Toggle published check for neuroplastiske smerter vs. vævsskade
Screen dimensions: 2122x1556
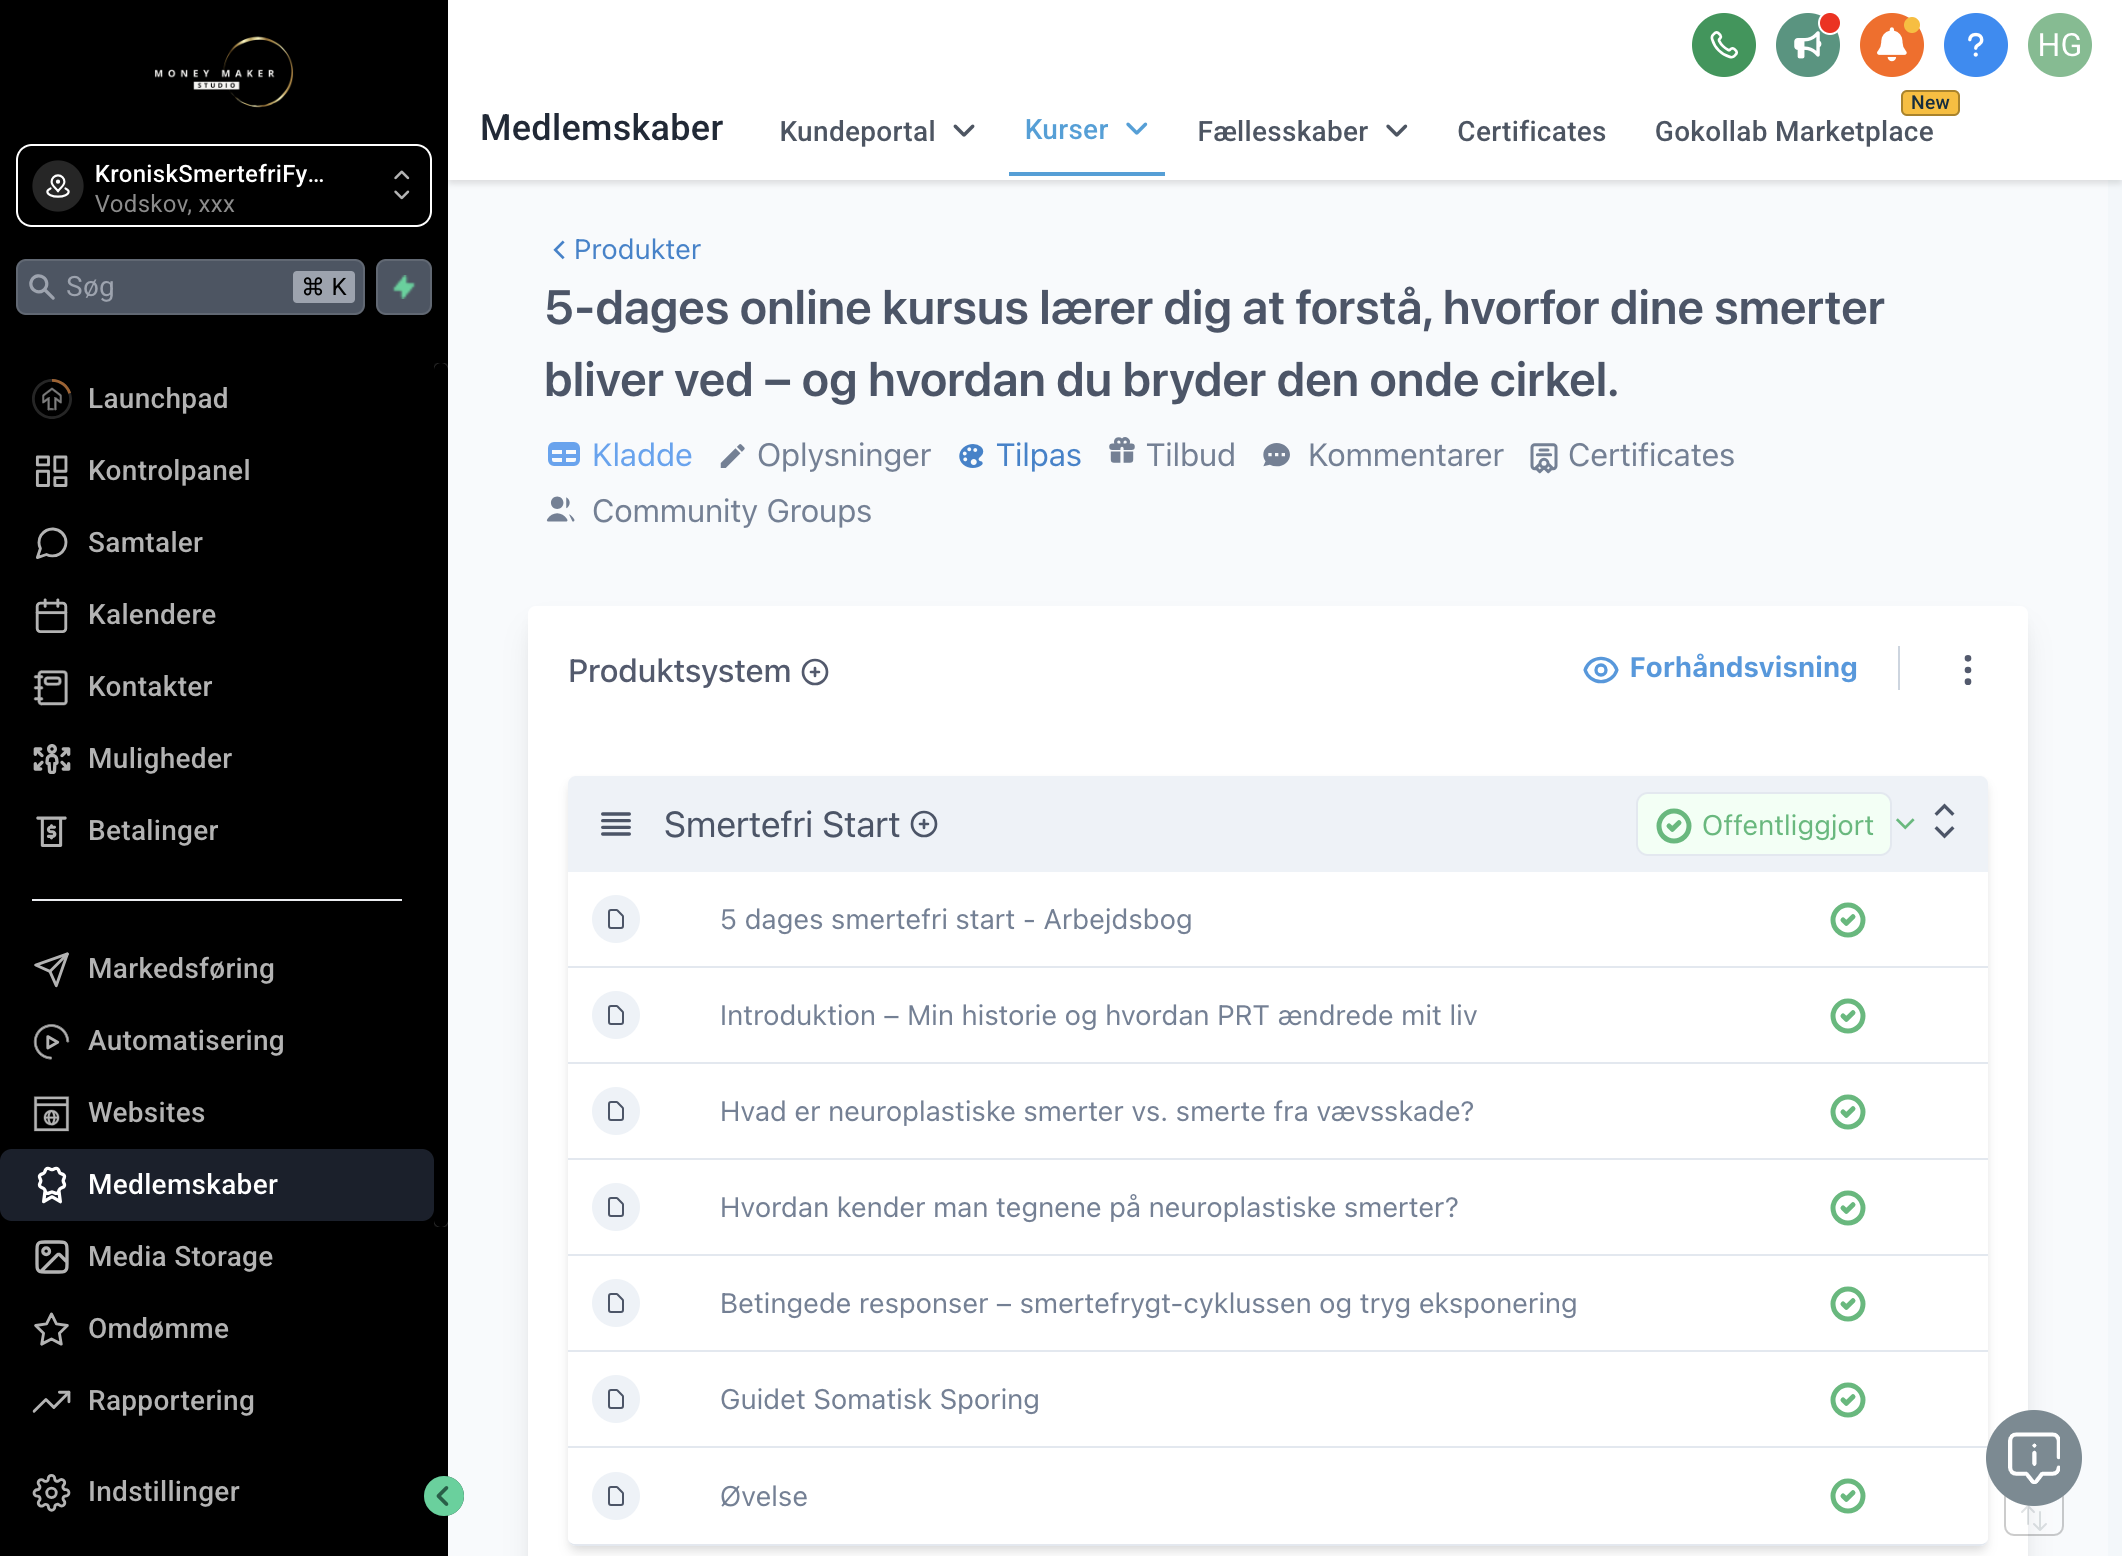click(1847, 1112)
